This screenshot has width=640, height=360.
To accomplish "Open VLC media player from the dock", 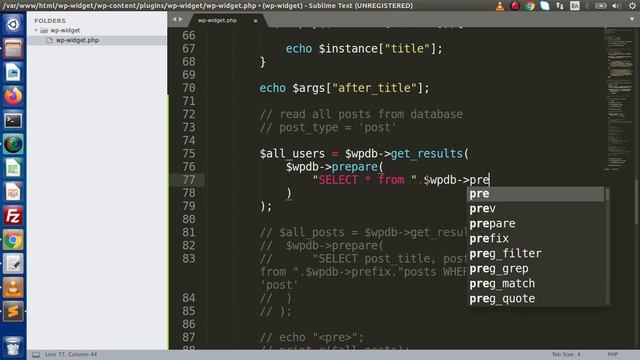I will [13, 288].
